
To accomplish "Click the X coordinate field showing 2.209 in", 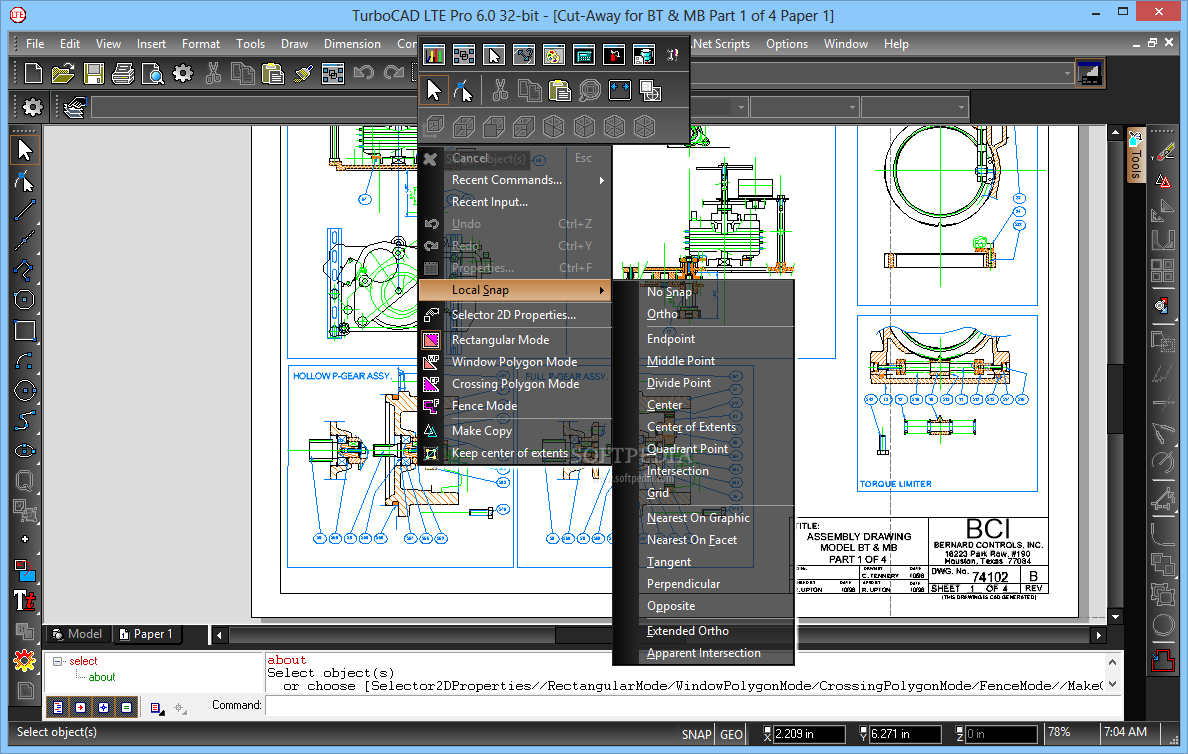I will (809, 734).
